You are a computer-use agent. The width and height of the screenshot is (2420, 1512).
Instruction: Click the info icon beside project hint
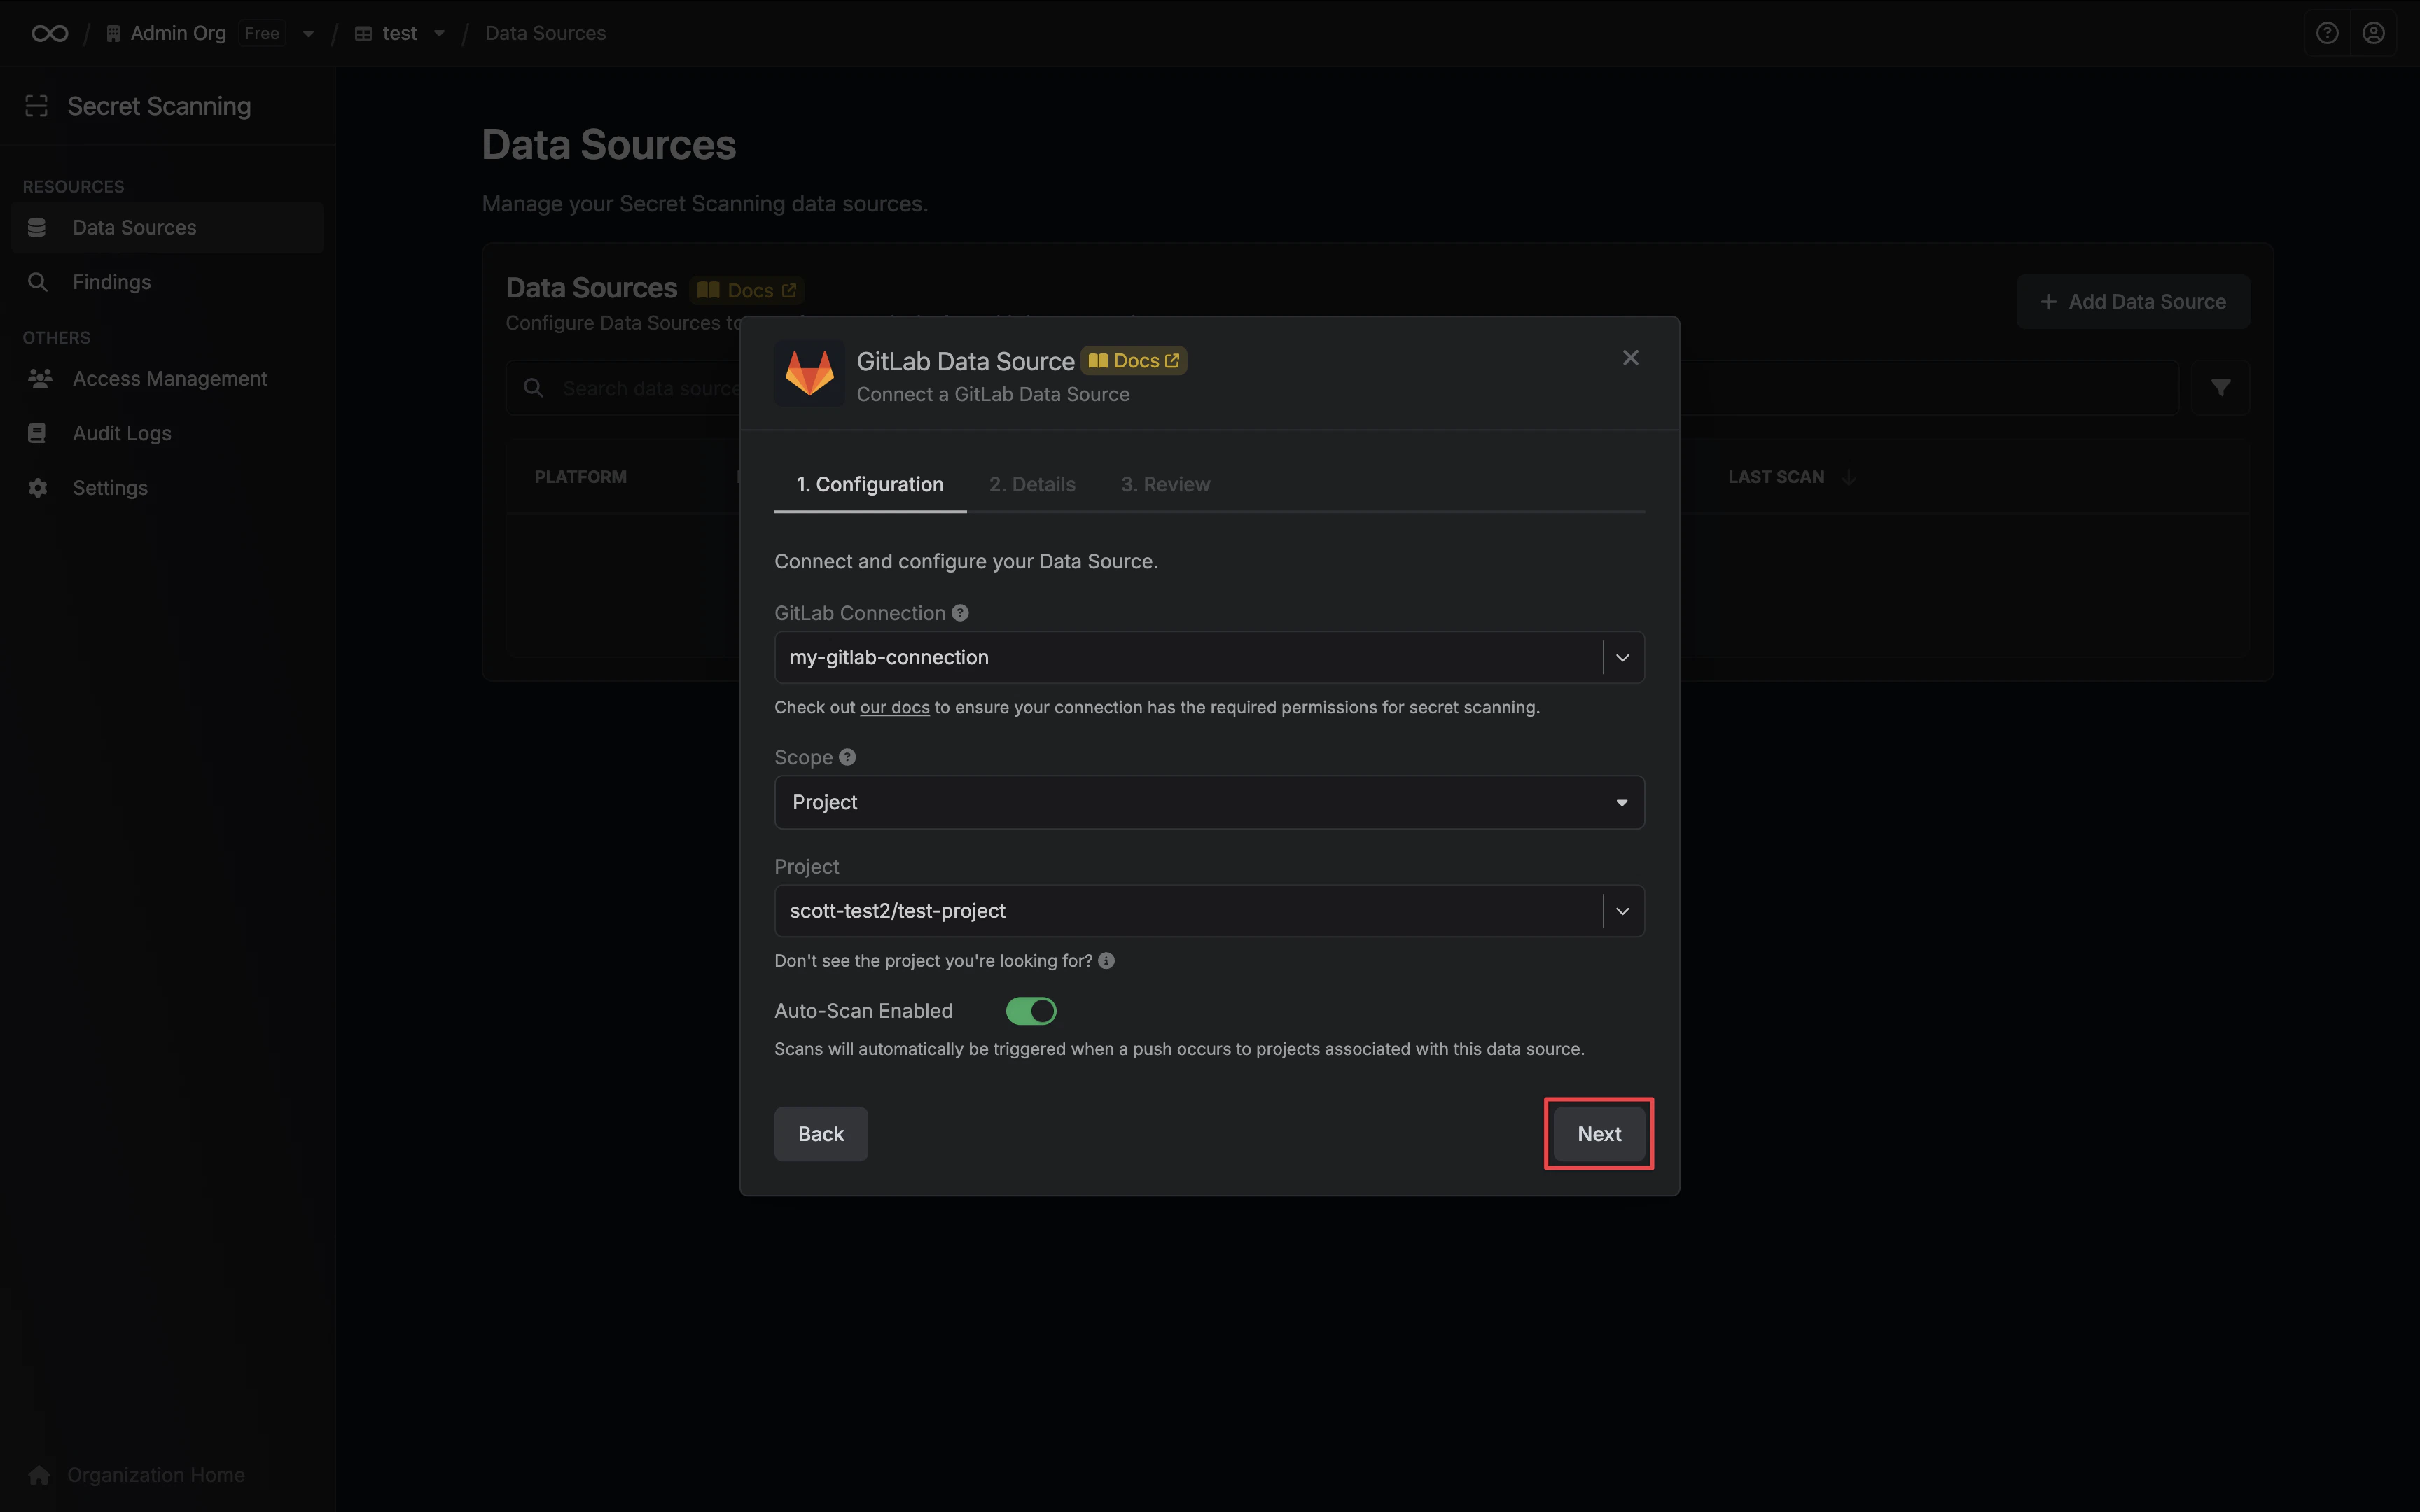point(1106,960)
